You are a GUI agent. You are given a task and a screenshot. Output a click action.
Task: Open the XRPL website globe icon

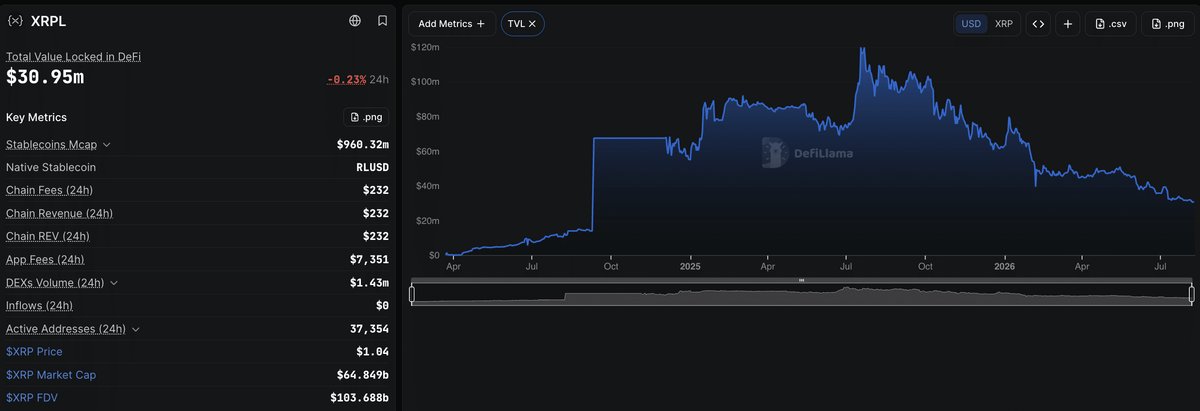355,20
